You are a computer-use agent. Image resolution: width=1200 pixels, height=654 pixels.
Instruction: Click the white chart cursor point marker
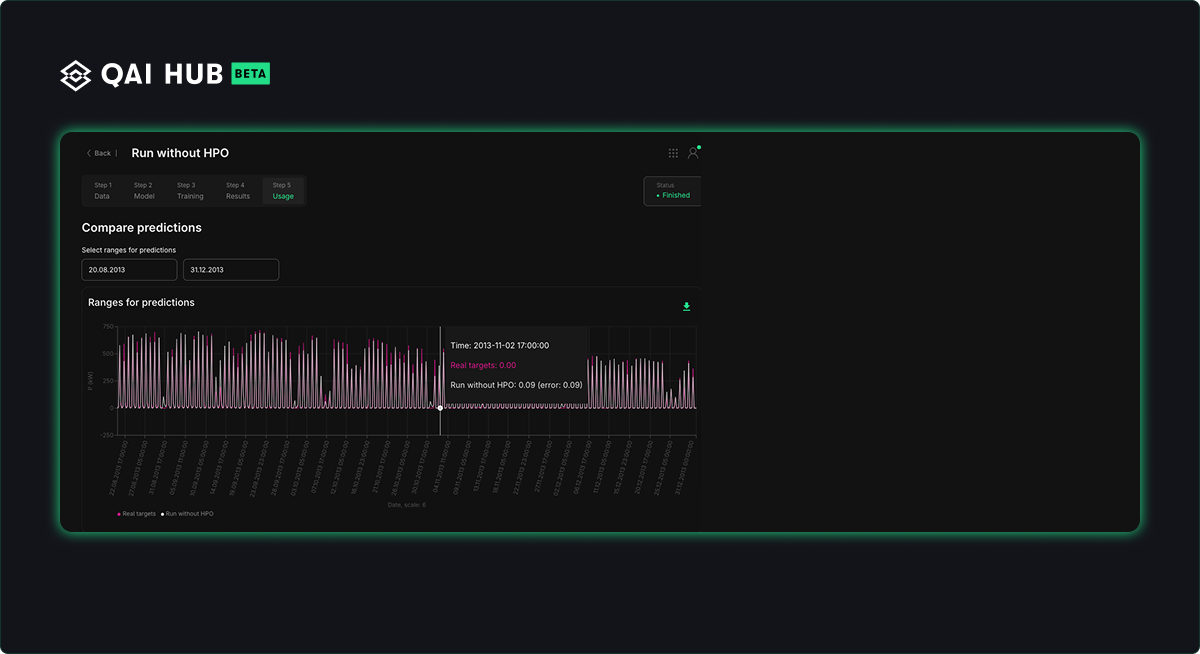(440, 408)
